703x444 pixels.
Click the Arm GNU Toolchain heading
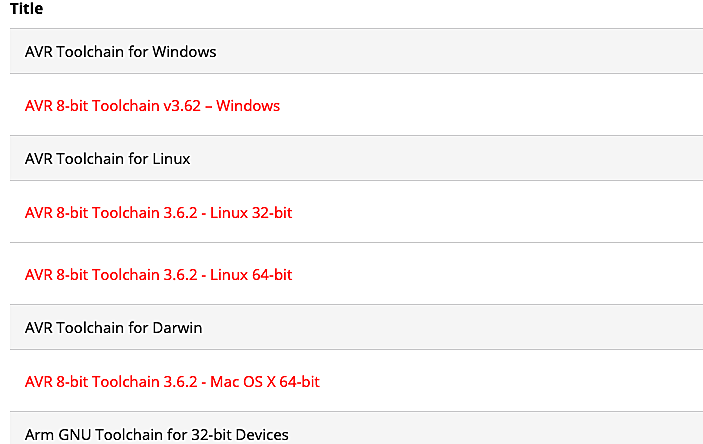pos(156,435)
